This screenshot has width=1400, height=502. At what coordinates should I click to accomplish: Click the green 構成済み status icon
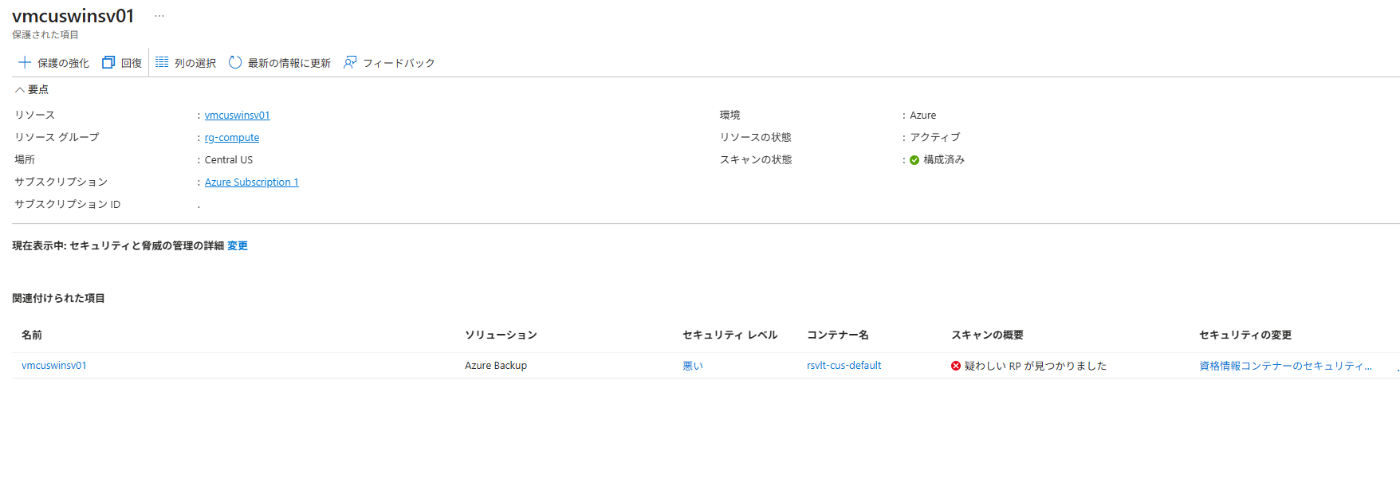[x=914, y=160]
